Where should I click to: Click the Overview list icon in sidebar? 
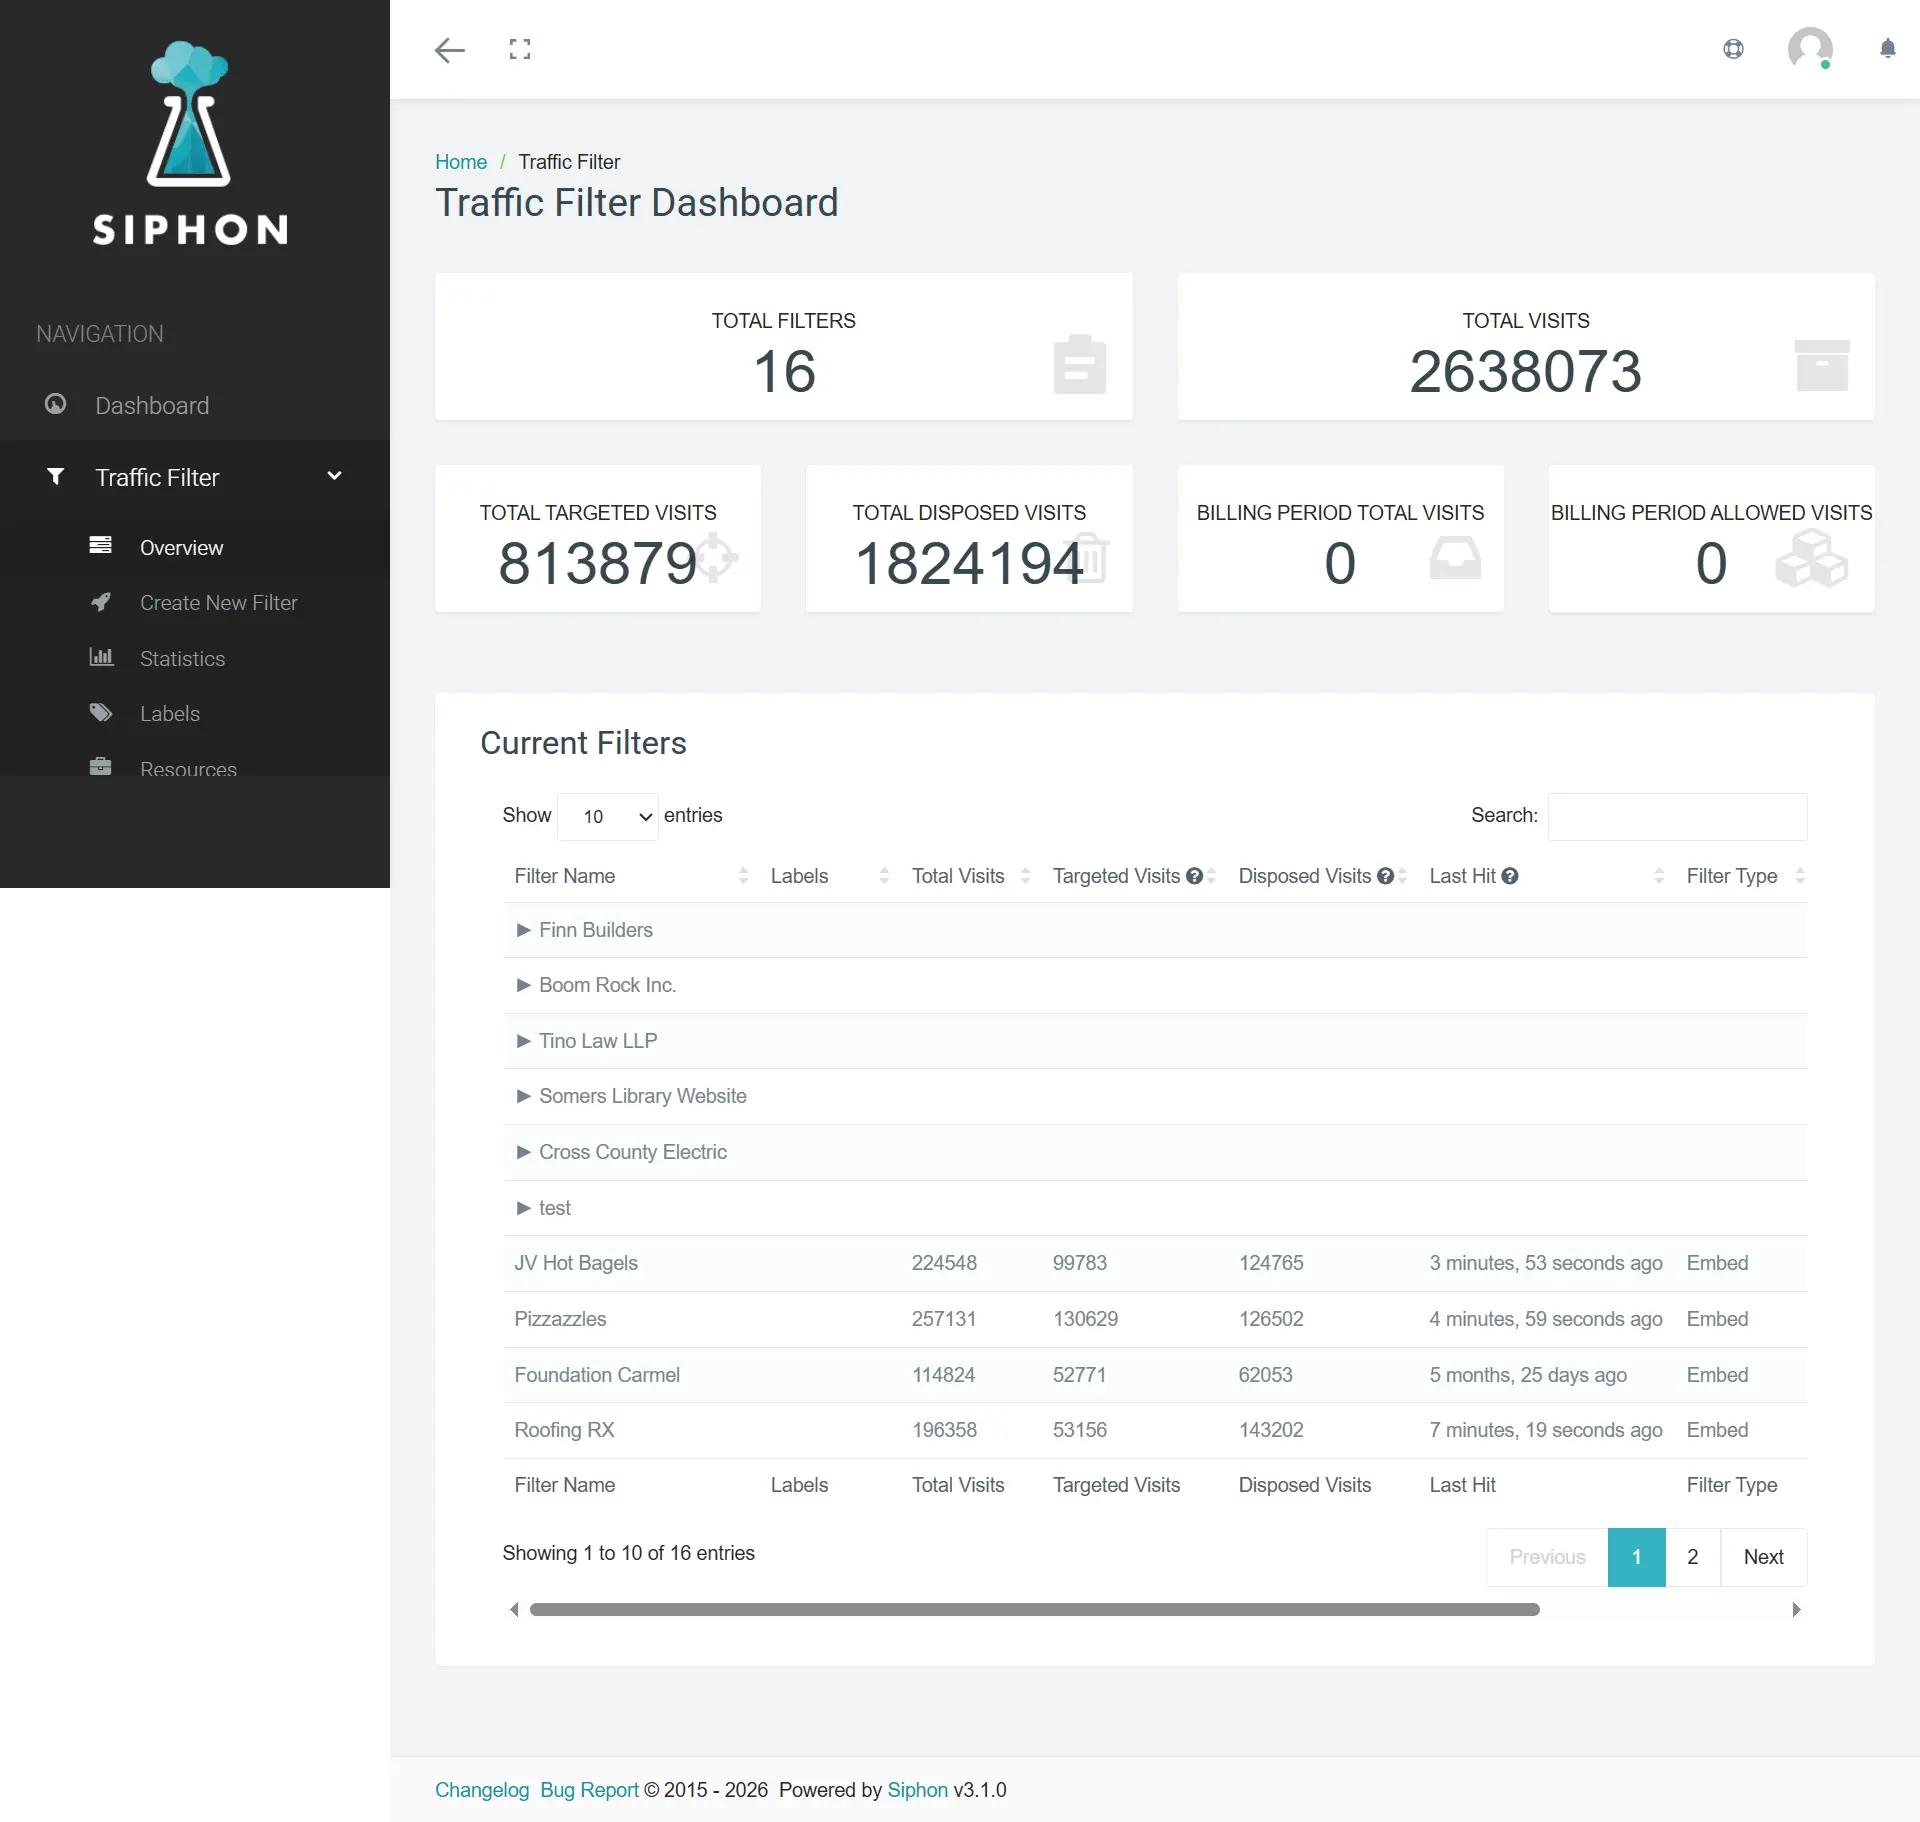coord(100,546)
